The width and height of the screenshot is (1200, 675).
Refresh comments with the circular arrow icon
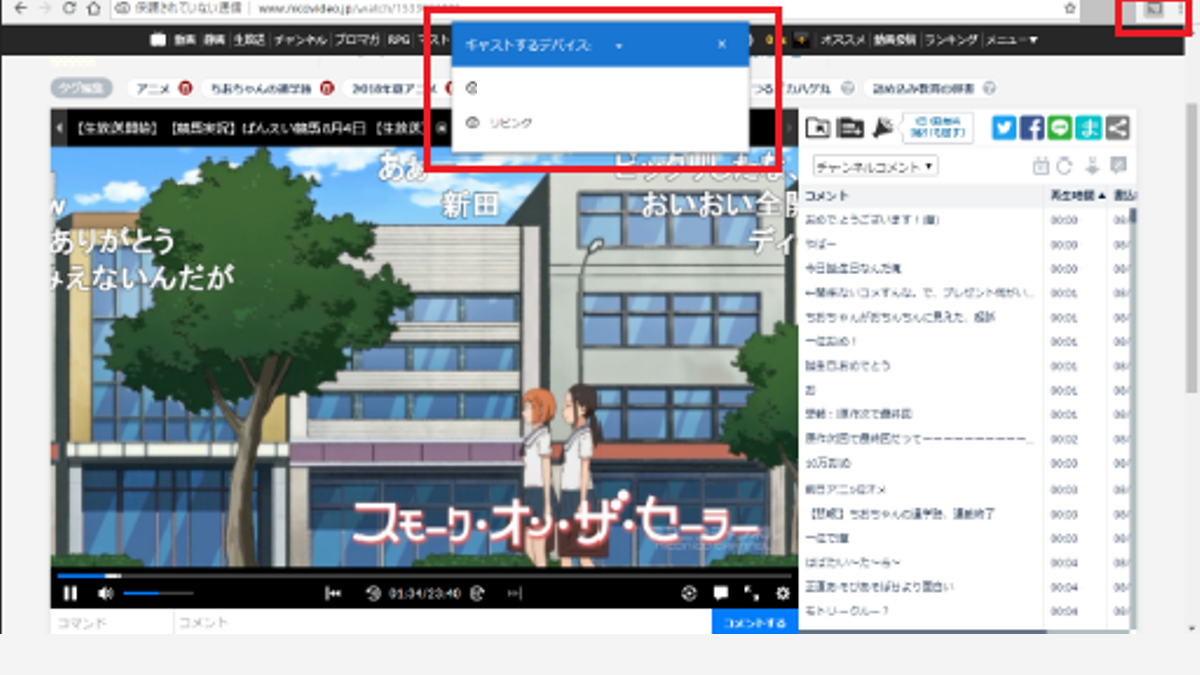(x=1065, y=167)
